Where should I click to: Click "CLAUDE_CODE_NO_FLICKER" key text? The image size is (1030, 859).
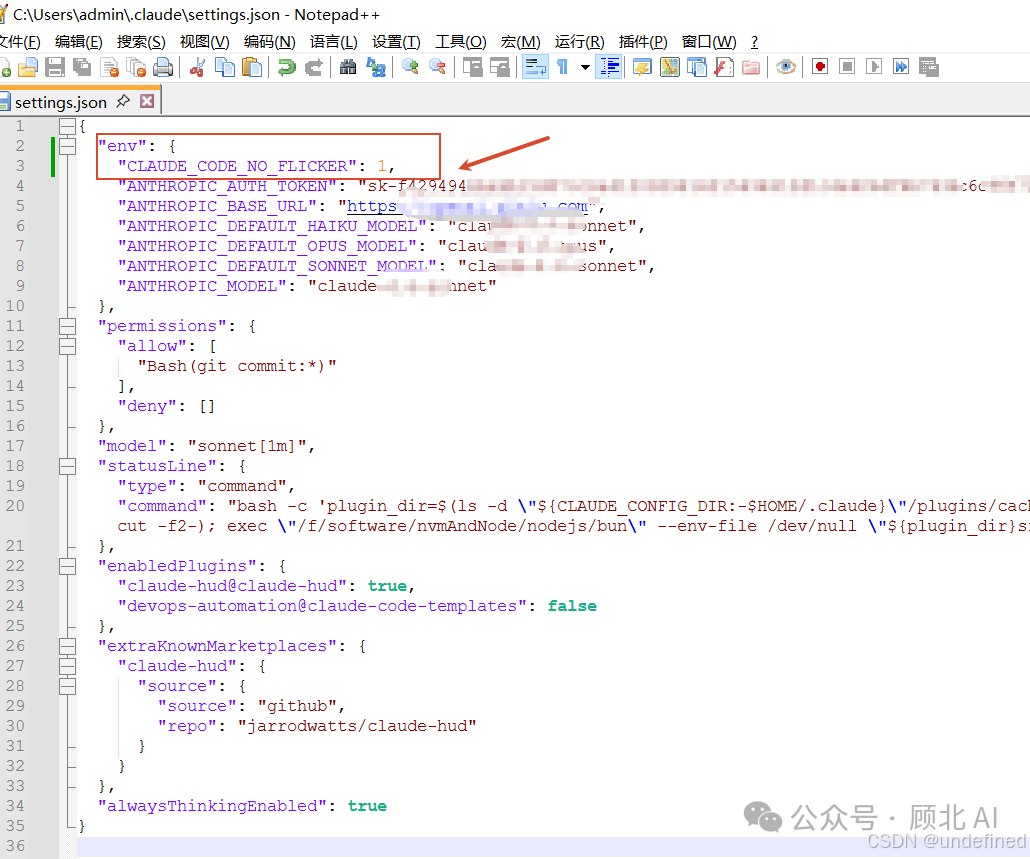click(237, 166)
